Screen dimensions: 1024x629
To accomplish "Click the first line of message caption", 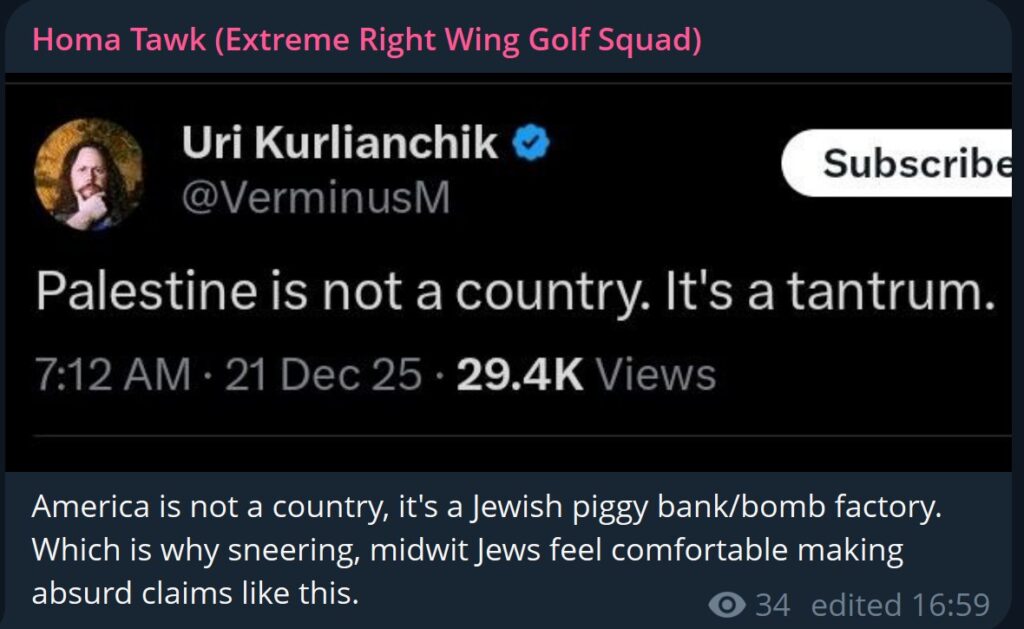I will tap(487, 508).
